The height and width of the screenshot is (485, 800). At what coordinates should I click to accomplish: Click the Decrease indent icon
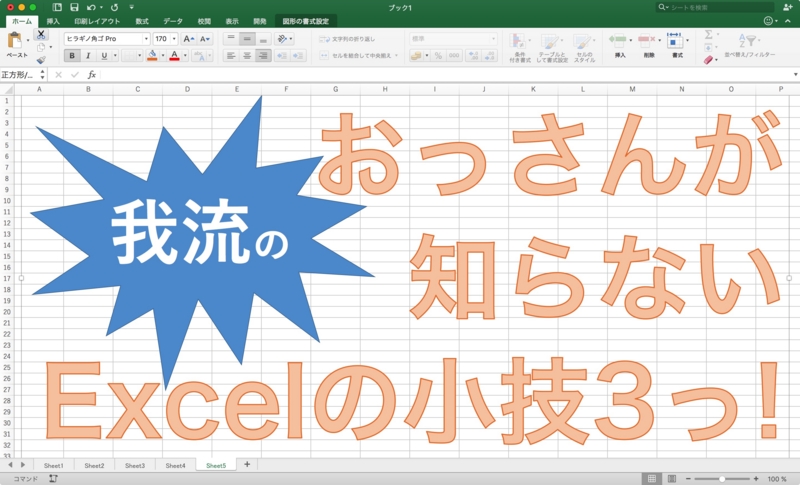(282, 56)
